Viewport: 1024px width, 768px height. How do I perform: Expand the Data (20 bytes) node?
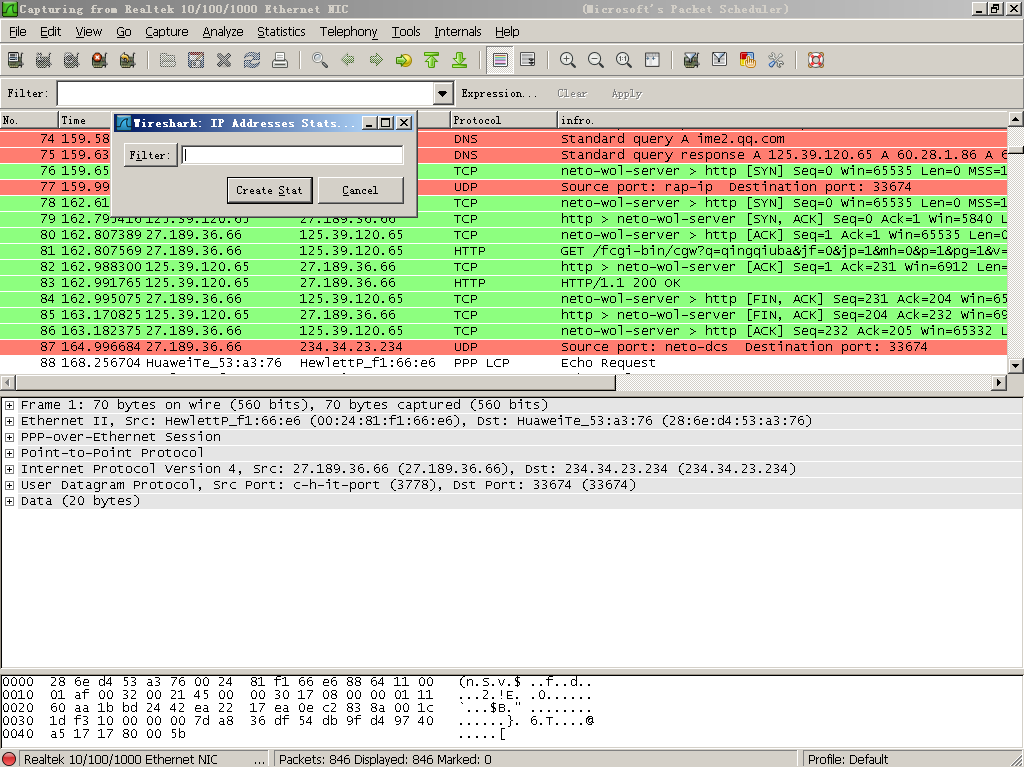(x=10, y=501)
